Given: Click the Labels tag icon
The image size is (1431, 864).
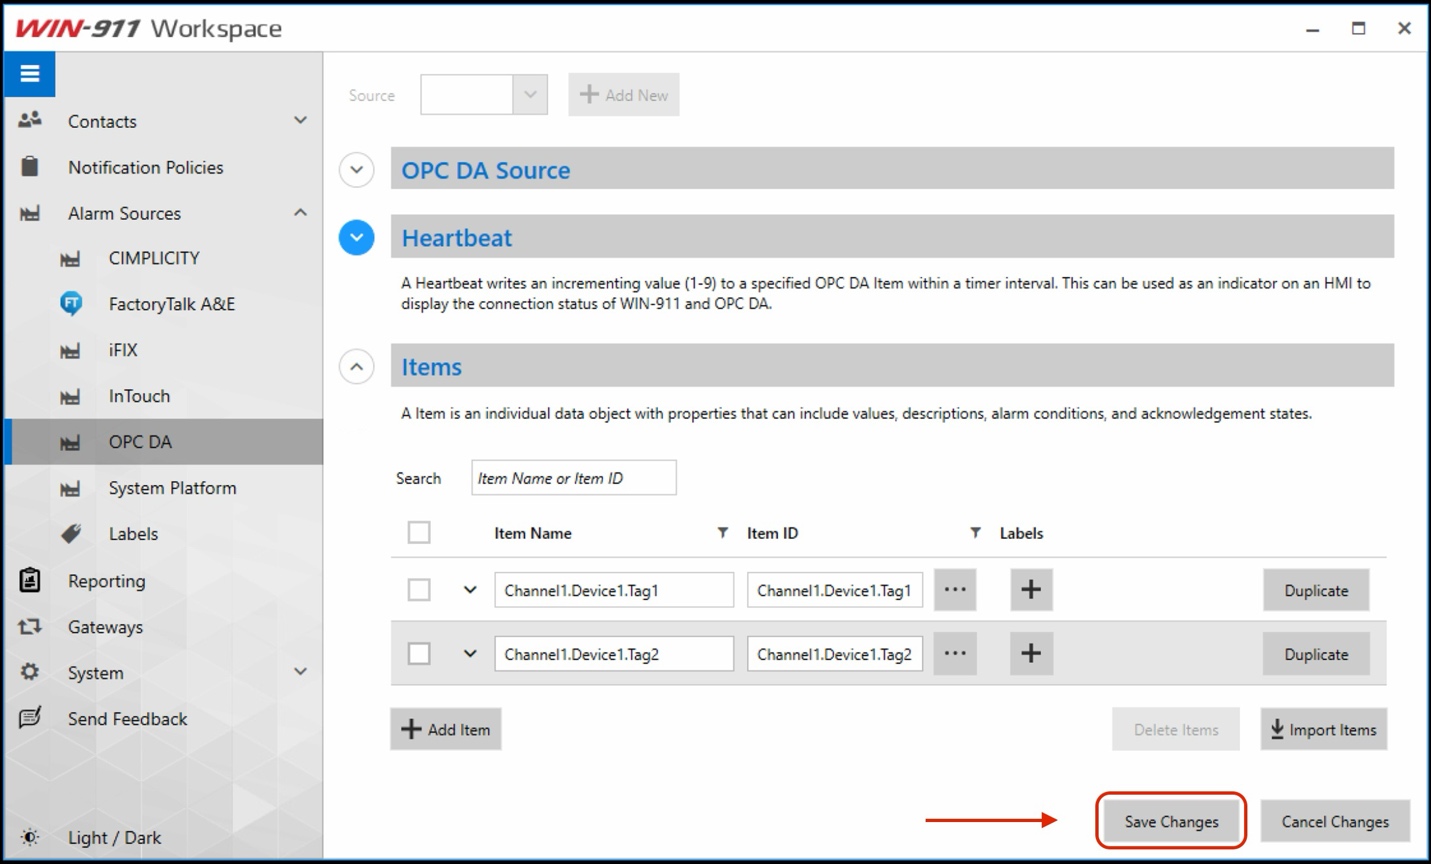Looking at the screenshot, I should tap(71, 533).
